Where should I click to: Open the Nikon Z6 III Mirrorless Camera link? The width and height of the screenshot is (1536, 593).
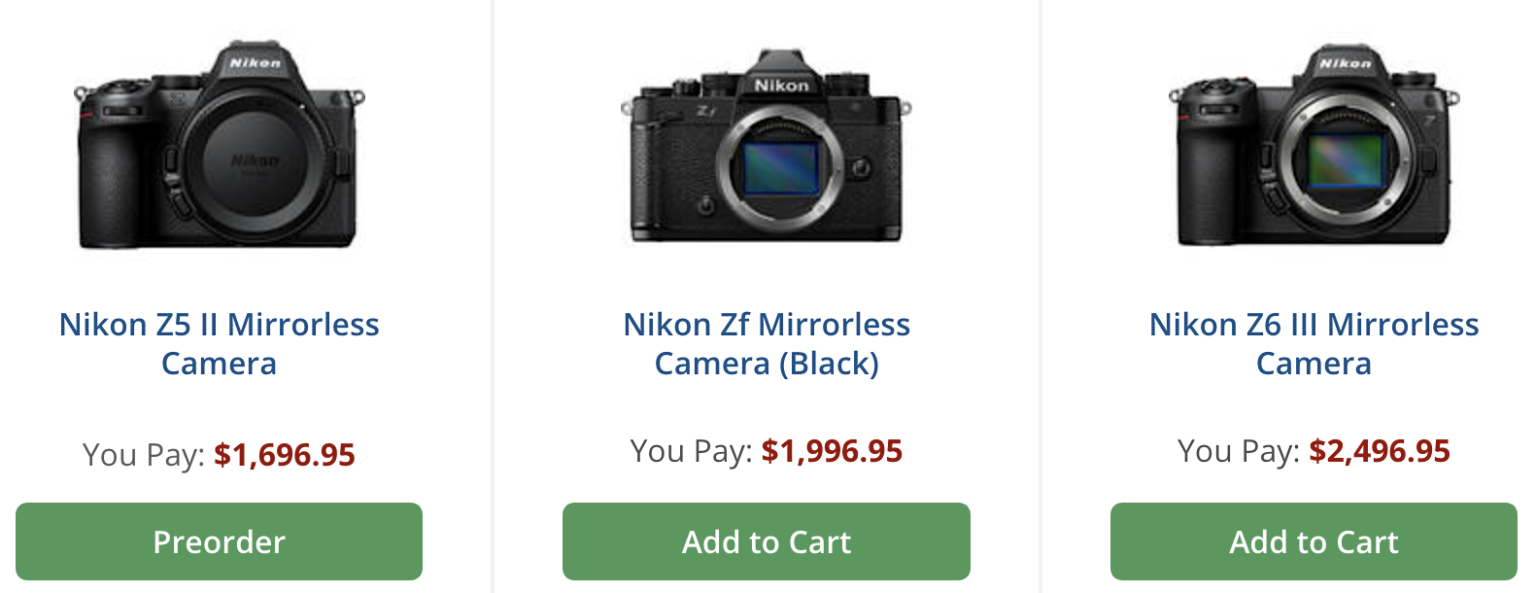[x=1313, y=343]
